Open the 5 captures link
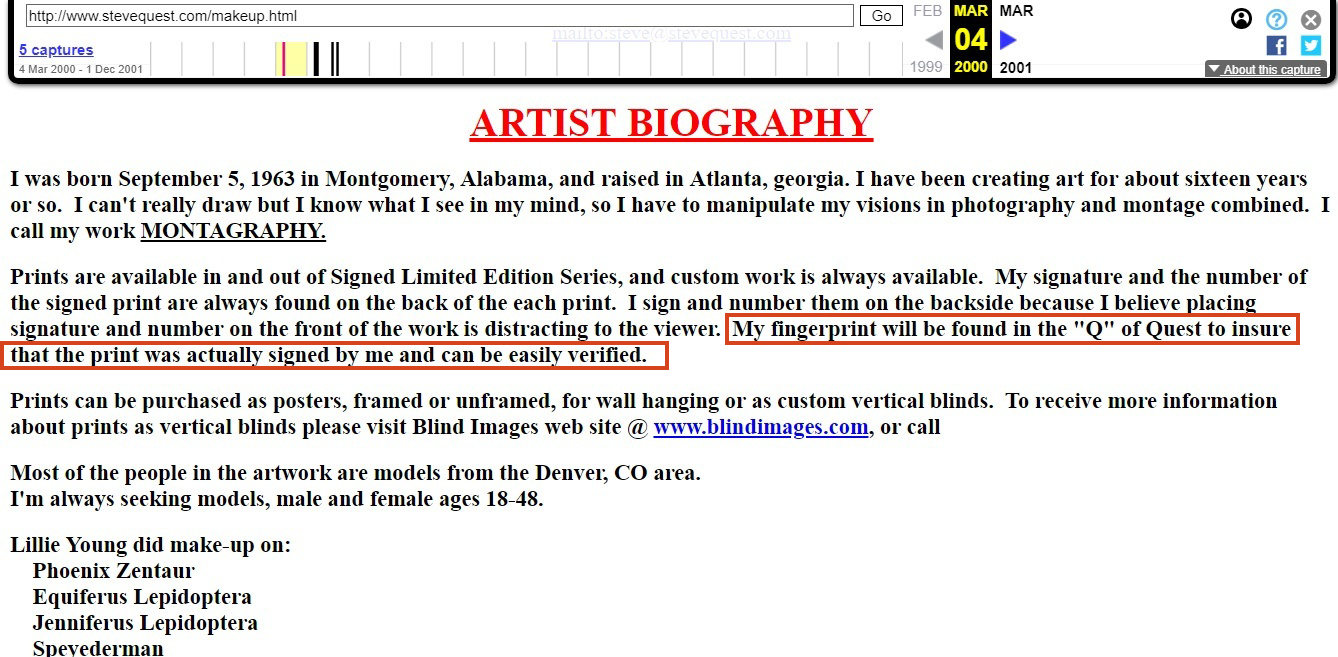 coord(56,50)
